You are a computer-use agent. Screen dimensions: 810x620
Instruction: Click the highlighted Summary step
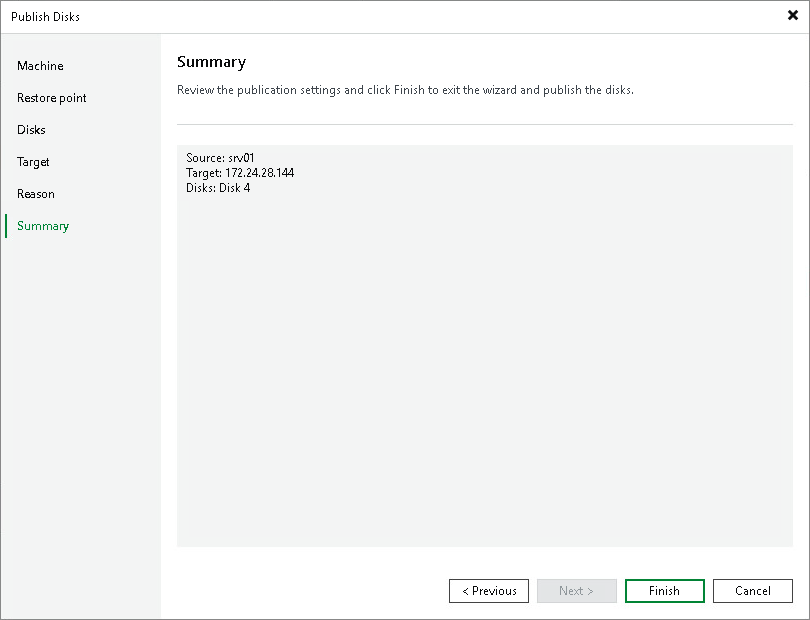point(42,226)
